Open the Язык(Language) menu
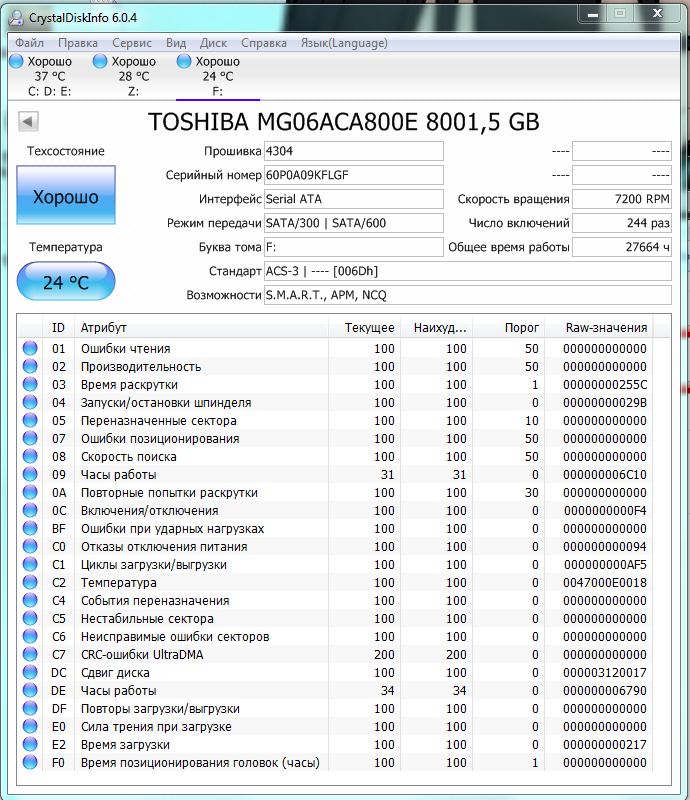The height and width of the screenshot is (800, 690). pyautogui.click(x=344, y=43)
